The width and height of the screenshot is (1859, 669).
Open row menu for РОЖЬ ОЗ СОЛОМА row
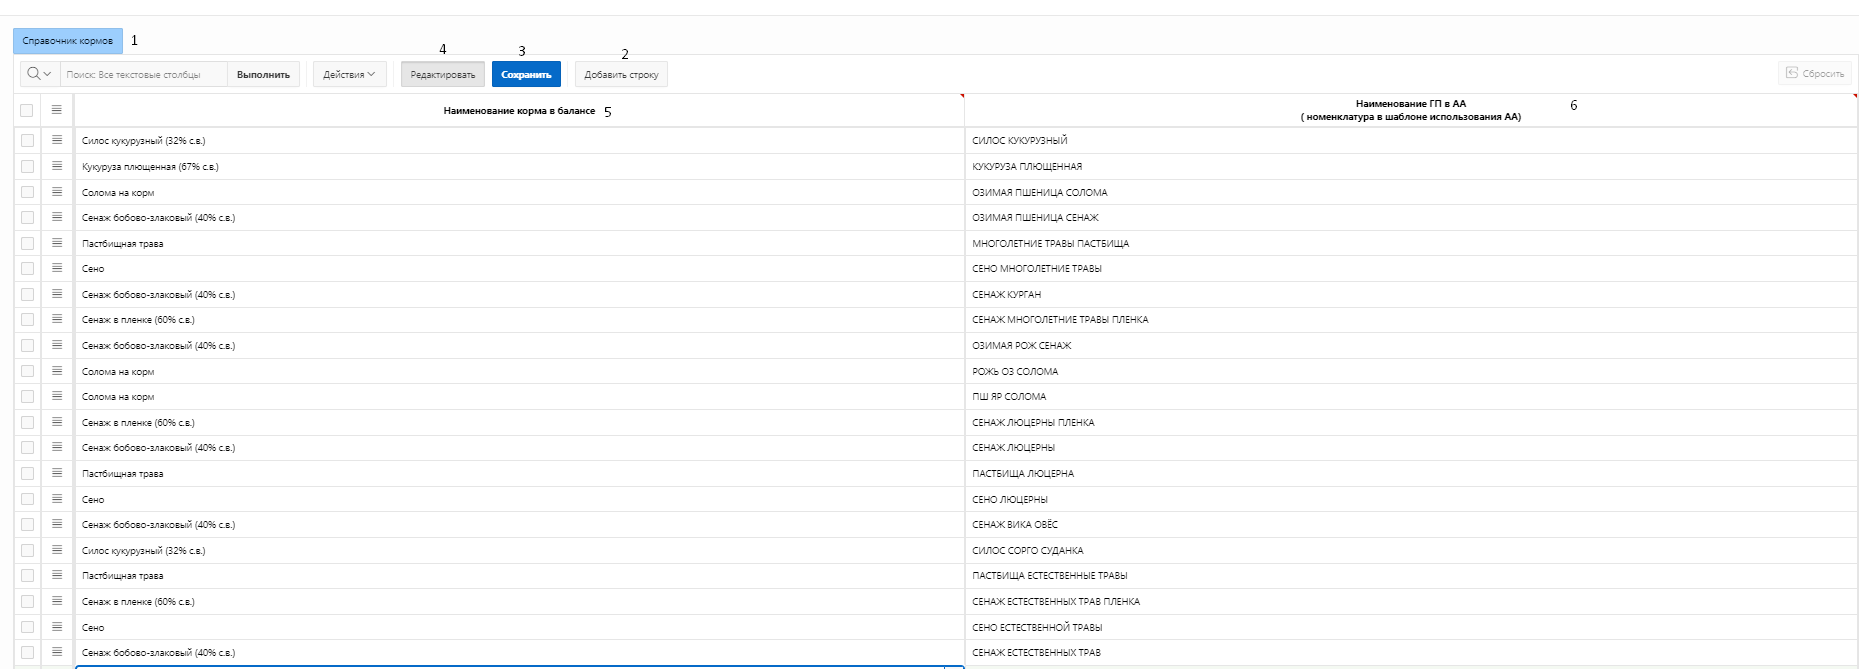[57, 371]
